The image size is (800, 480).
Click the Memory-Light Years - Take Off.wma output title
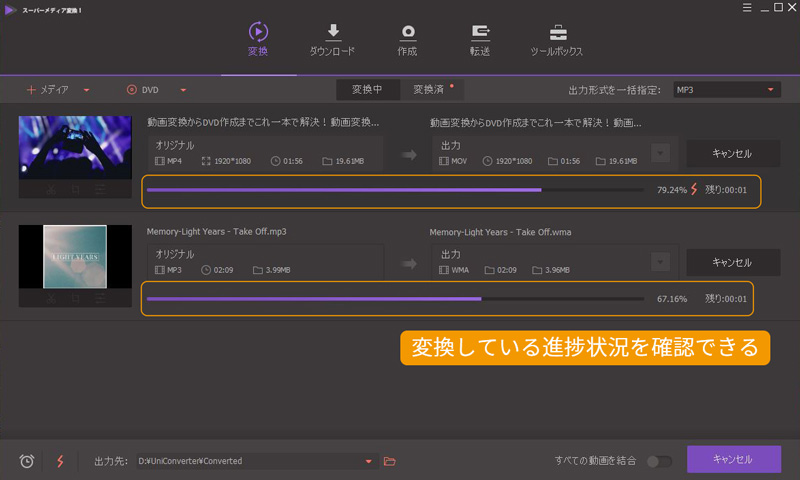pyautogui.click(x=501, y=232)
